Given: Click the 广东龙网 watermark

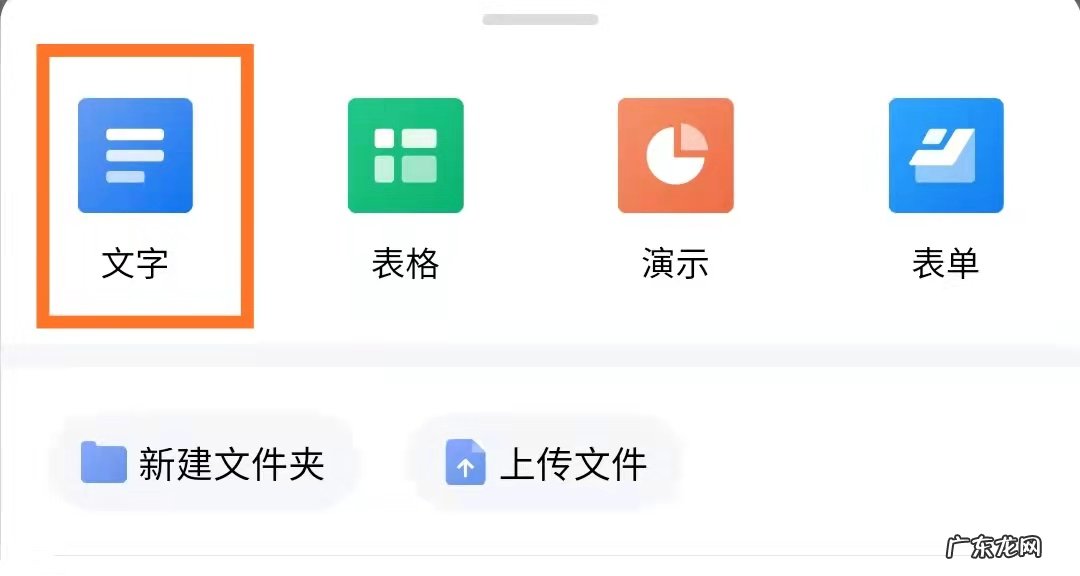Looking at the screenshot, I should [994, 548].
